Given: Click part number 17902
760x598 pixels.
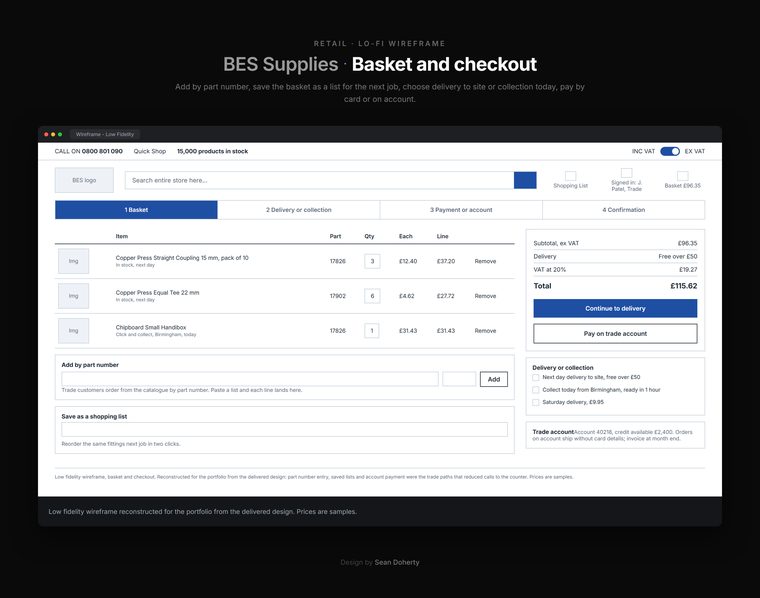Looking at the screenshot, I should coord(338,296).
